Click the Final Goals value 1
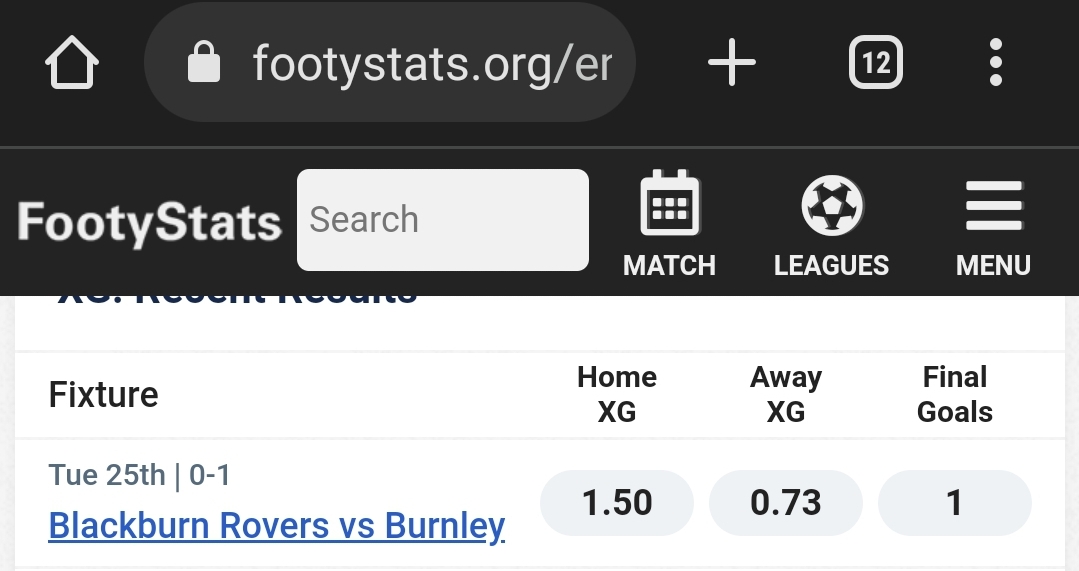 coord(954,503)
